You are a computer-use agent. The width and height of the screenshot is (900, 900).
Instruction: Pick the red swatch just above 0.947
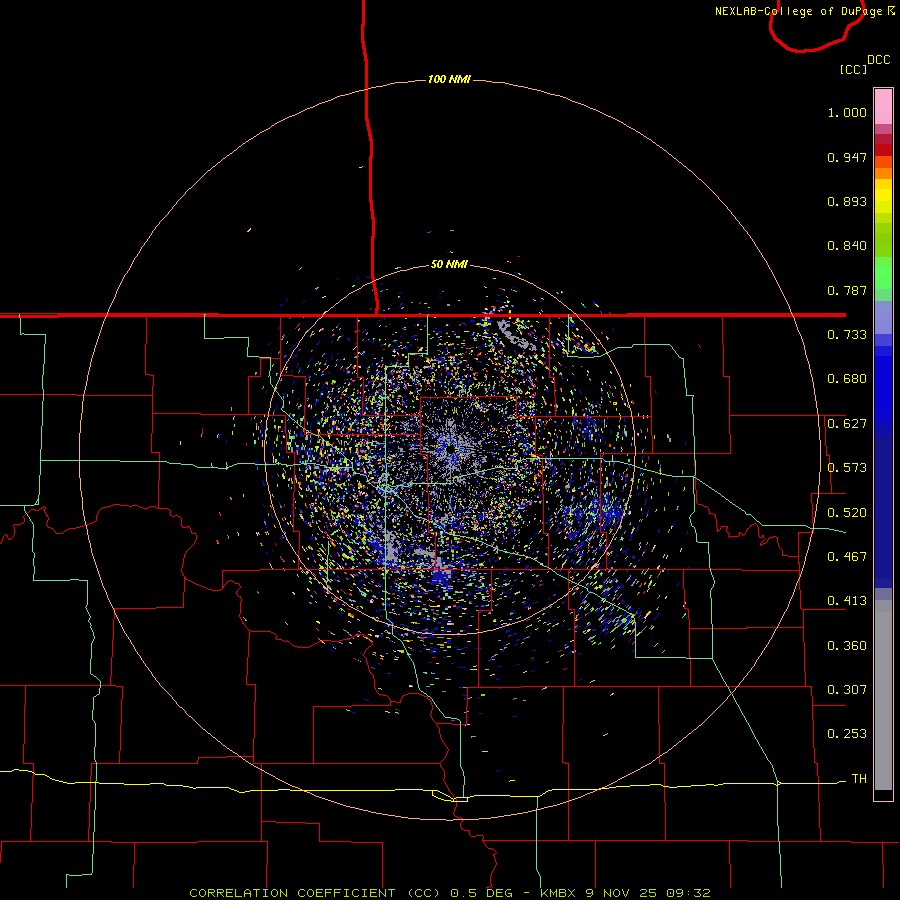tap(883, 150)
